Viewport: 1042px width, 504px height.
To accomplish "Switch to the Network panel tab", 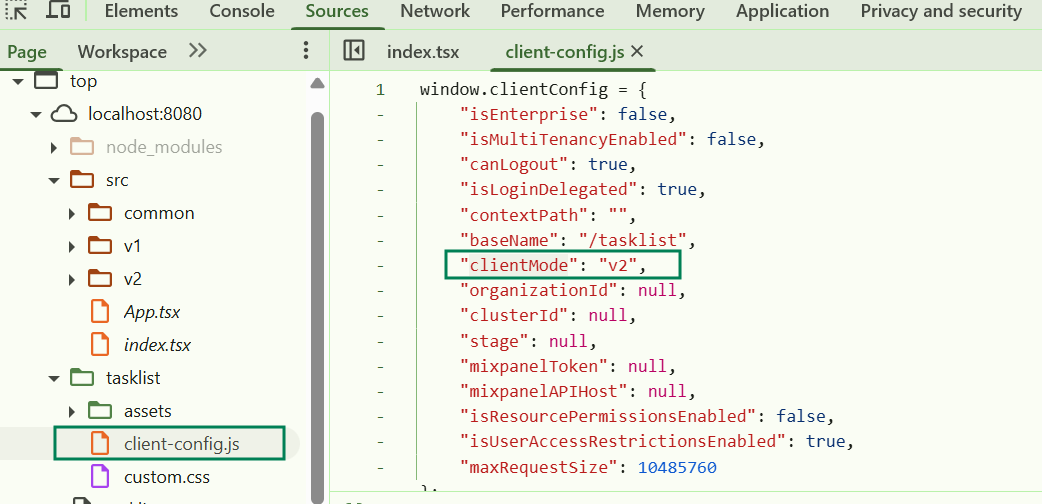I will pos(434,12).
